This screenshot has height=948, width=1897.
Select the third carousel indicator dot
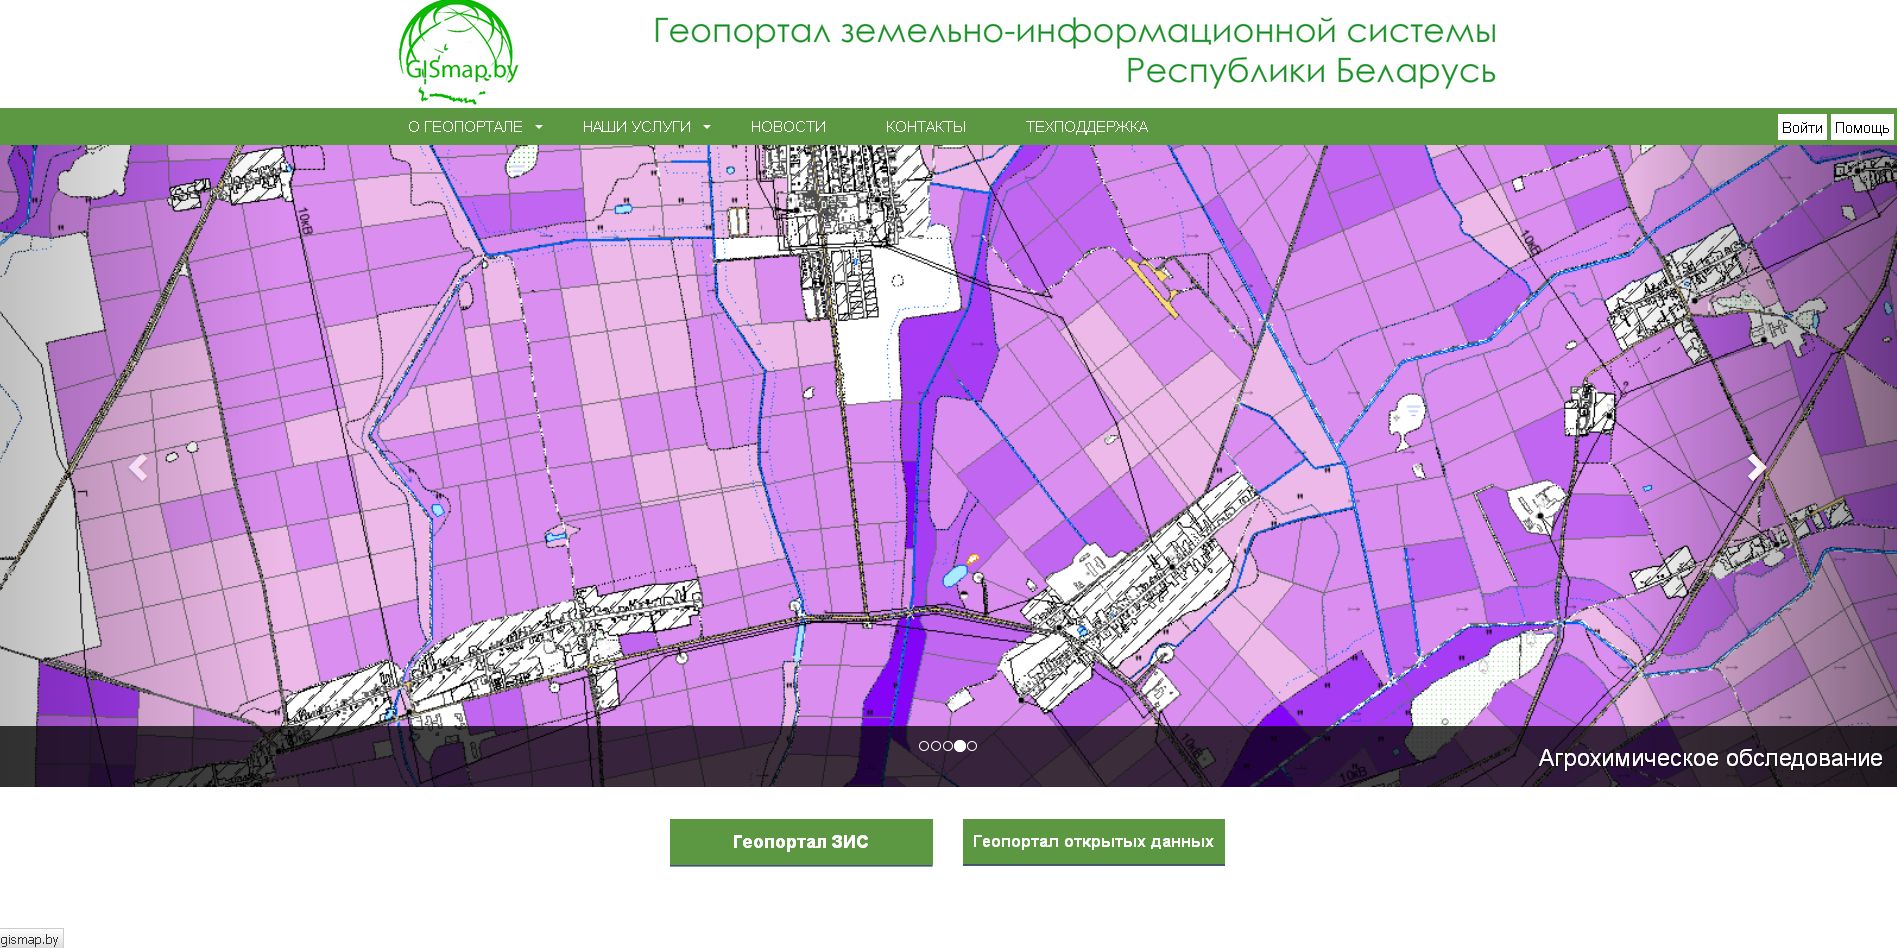tap(948, 746)
